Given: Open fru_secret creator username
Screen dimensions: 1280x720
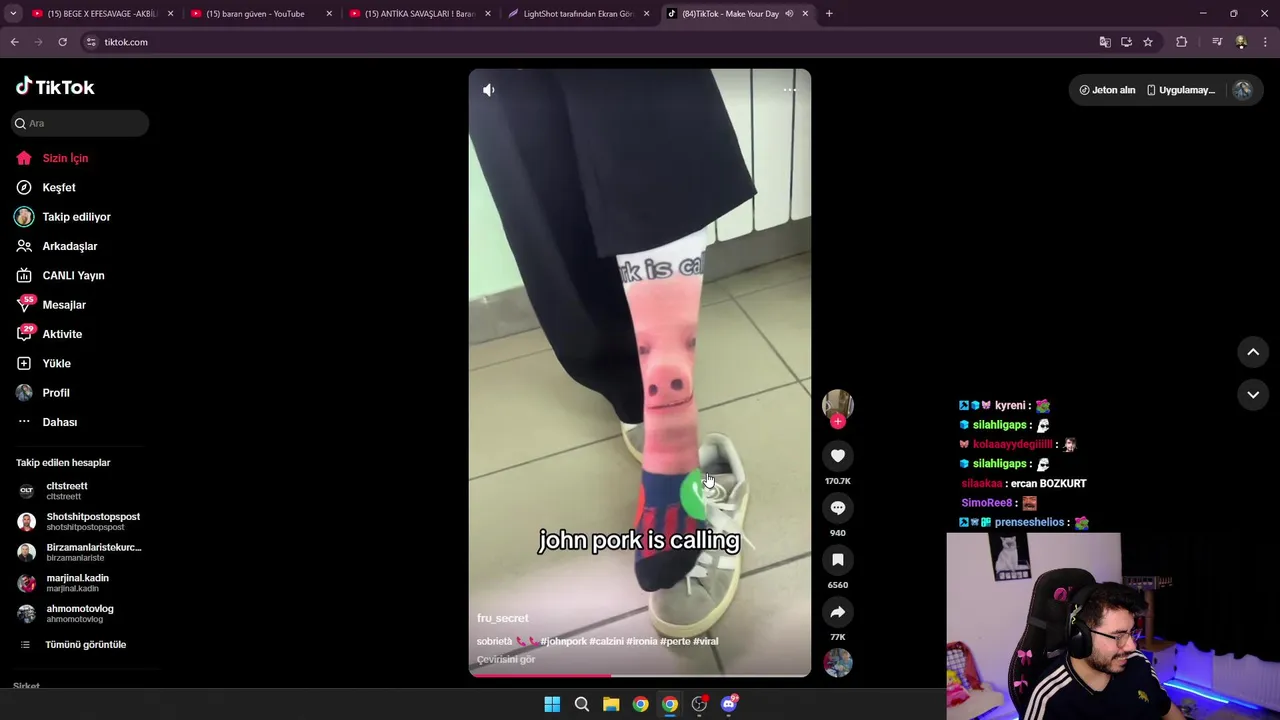Looking at the screenshot, I should pyautogui.click(x=503, y=618).
